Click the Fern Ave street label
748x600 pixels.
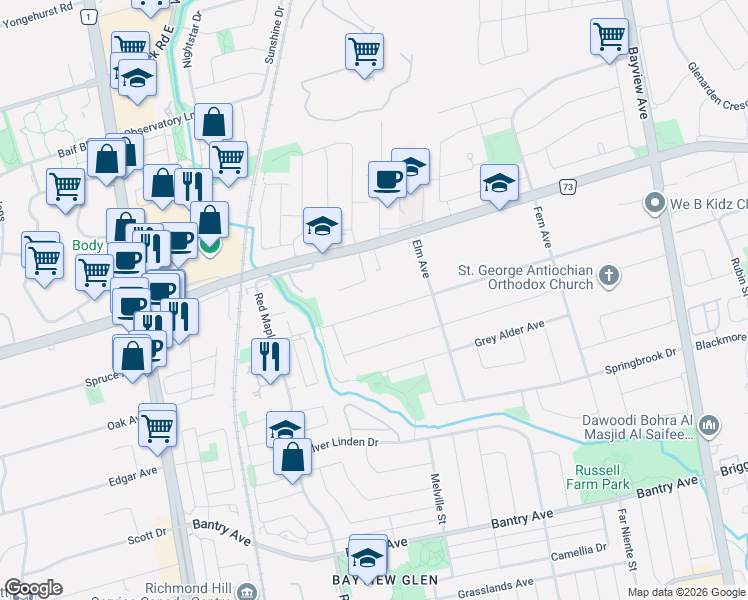(x=542, y=227)
